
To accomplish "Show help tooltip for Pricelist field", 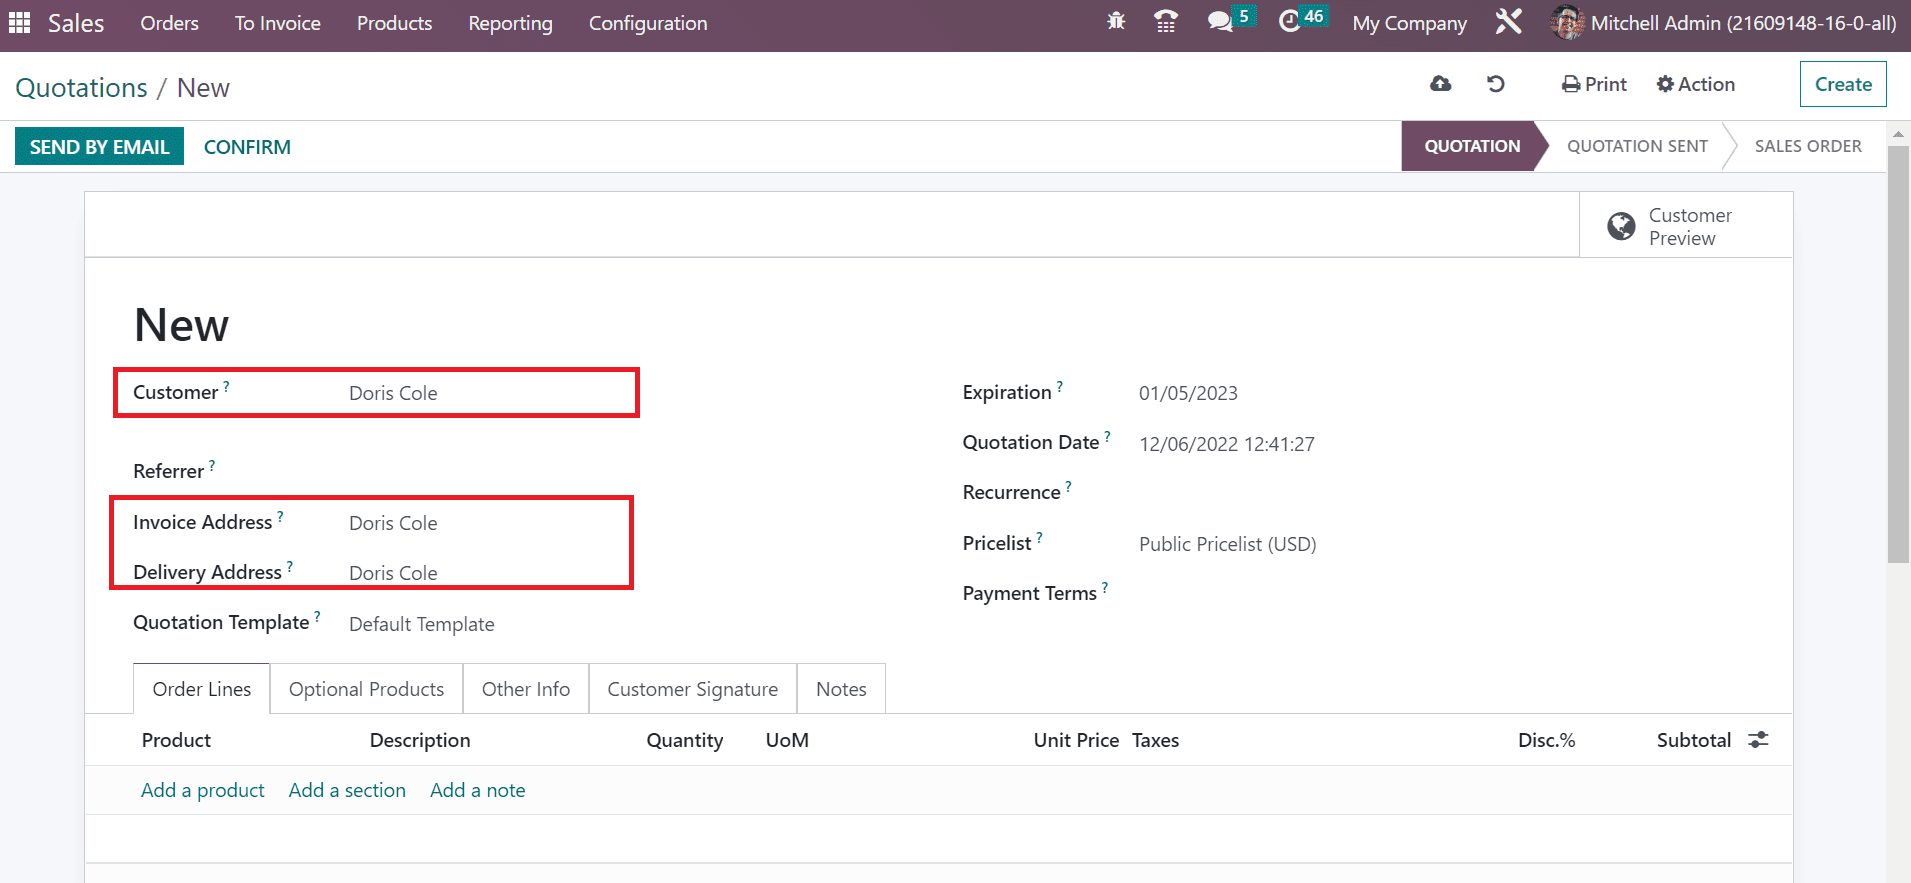I will click(x=1039, y=537).
